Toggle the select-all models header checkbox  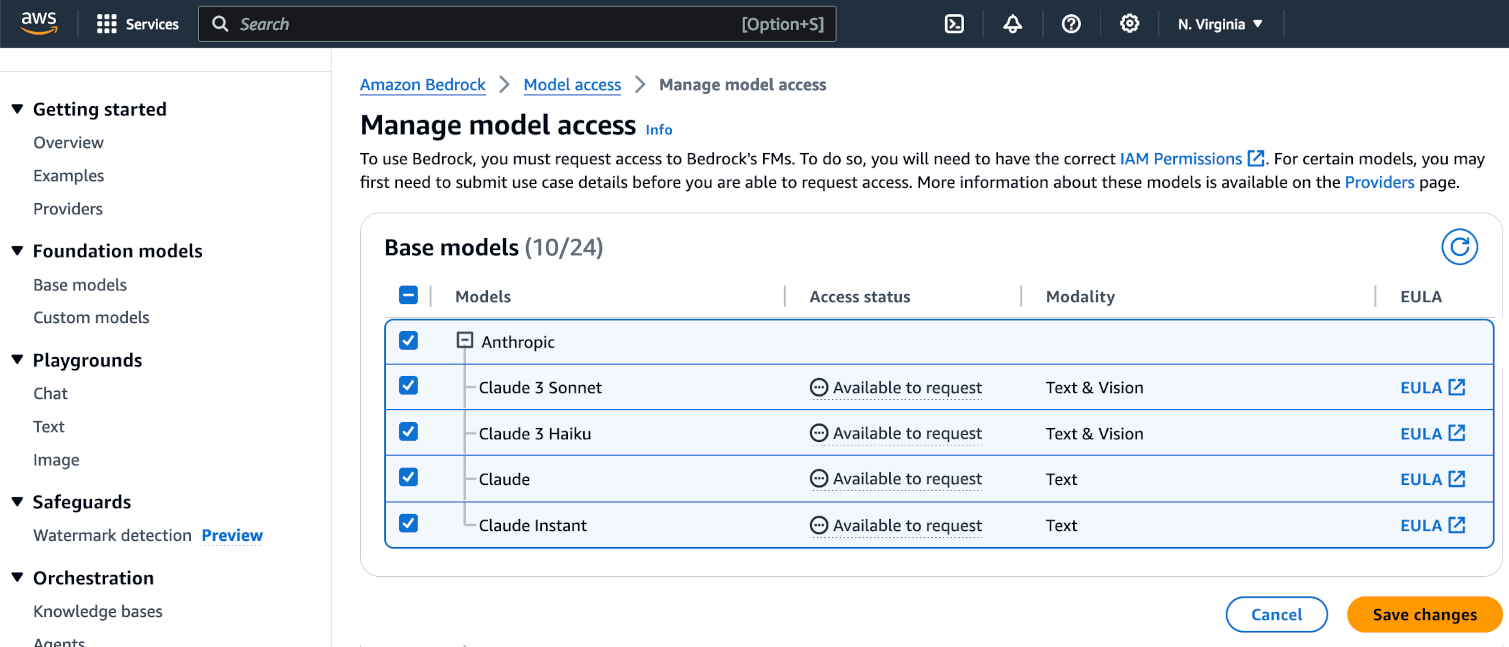408,295
